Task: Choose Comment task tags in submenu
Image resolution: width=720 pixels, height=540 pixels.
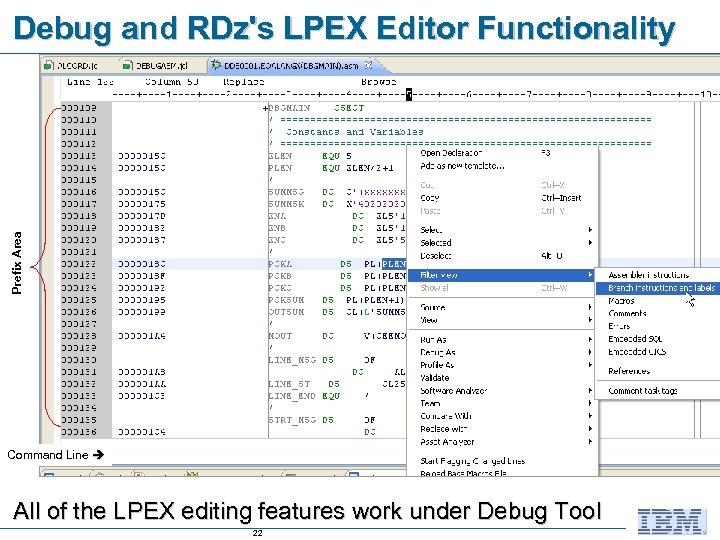Action: 642,391
